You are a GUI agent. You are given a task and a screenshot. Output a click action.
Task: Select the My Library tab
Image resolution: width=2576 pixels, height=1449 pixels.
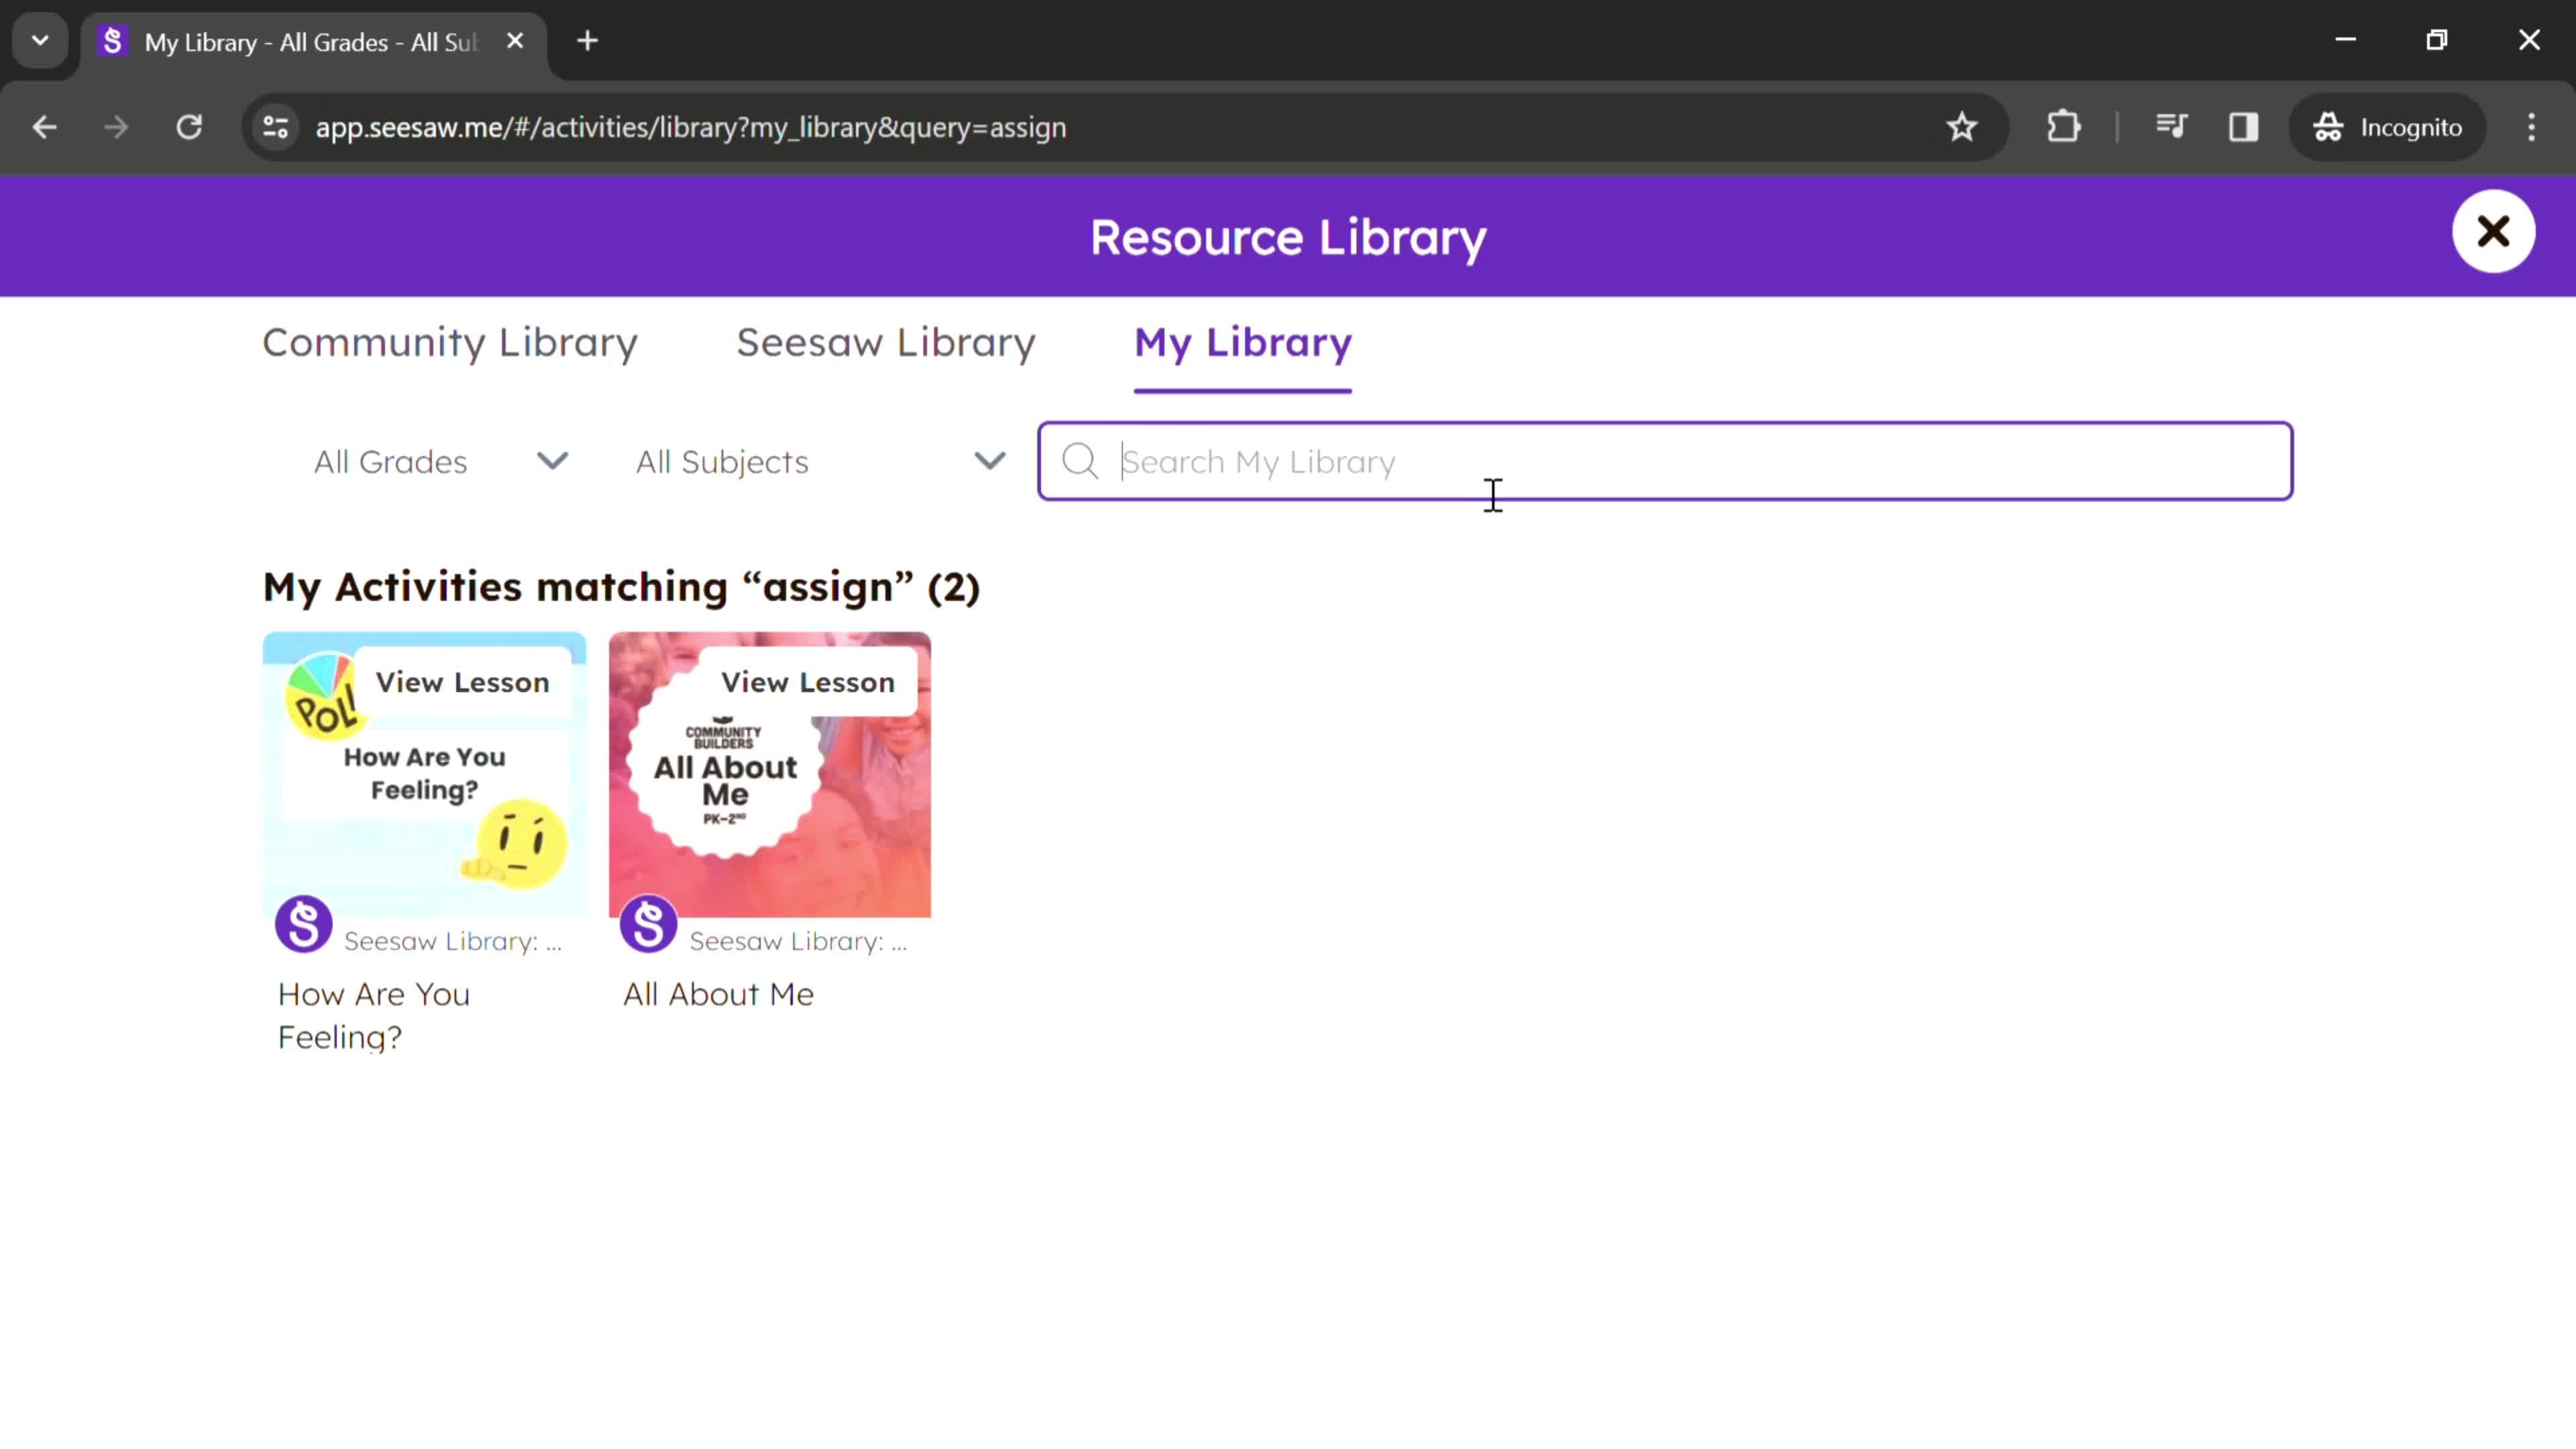(x=1243, y=343)
